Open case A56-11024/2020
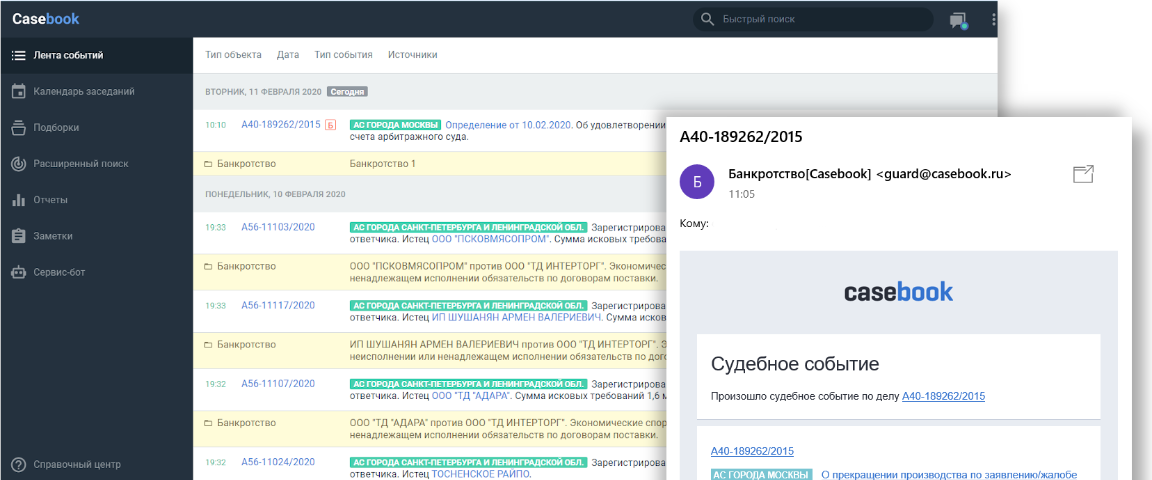Image resolution: width=1152 pixels, height=480 pixels. click(278, 462)
